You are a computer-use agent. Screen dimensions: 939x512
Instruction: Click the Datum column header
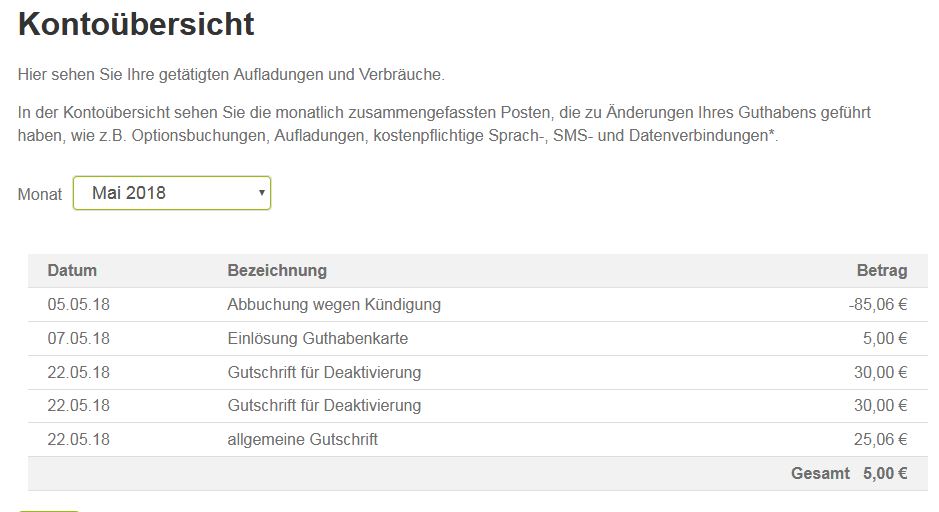coord(72,270)
